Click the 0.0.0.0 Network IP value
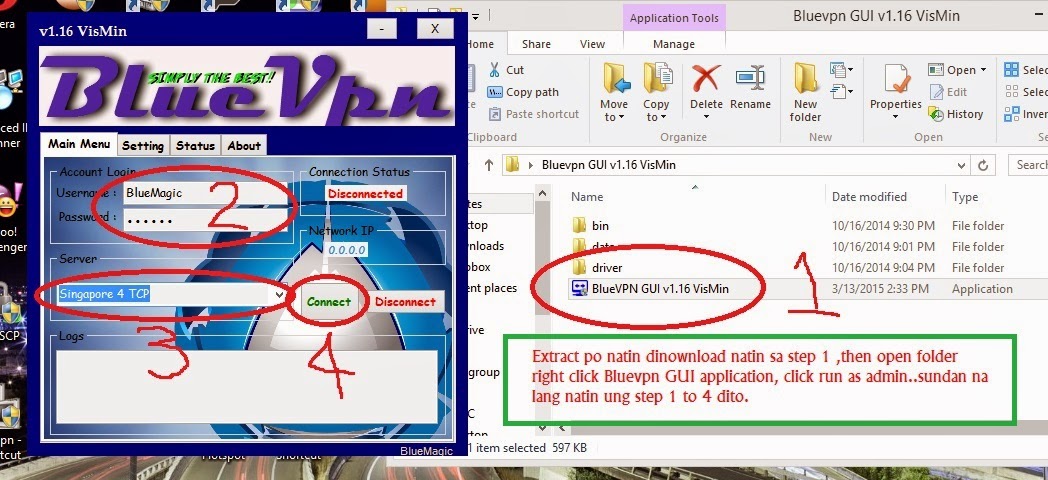 (346, 250)
